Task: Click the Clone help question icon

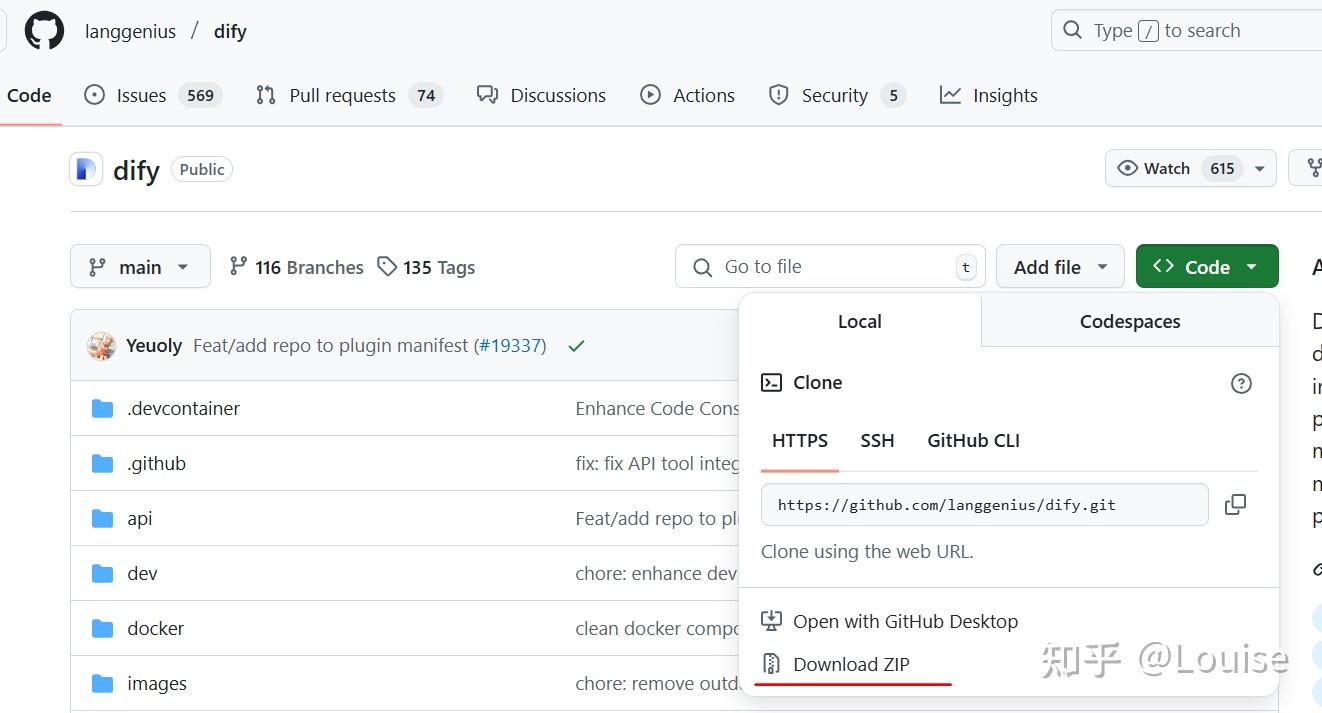Action: pyautogui.click(x=1241, y=383)
